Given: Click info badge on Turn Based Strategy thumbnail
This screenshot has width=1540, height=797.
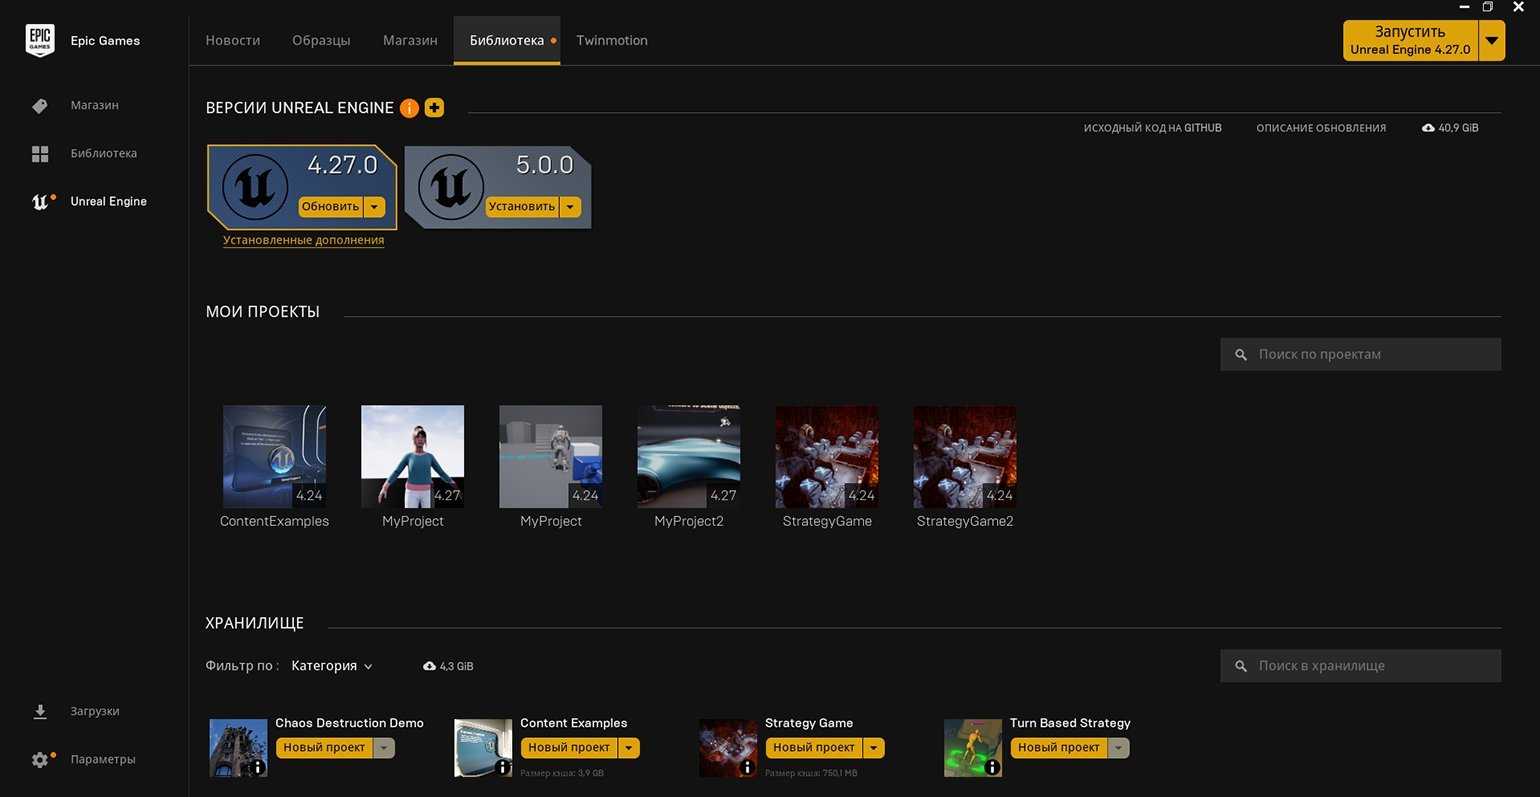Looking at the screenshot, I should (x=992, y=767).
